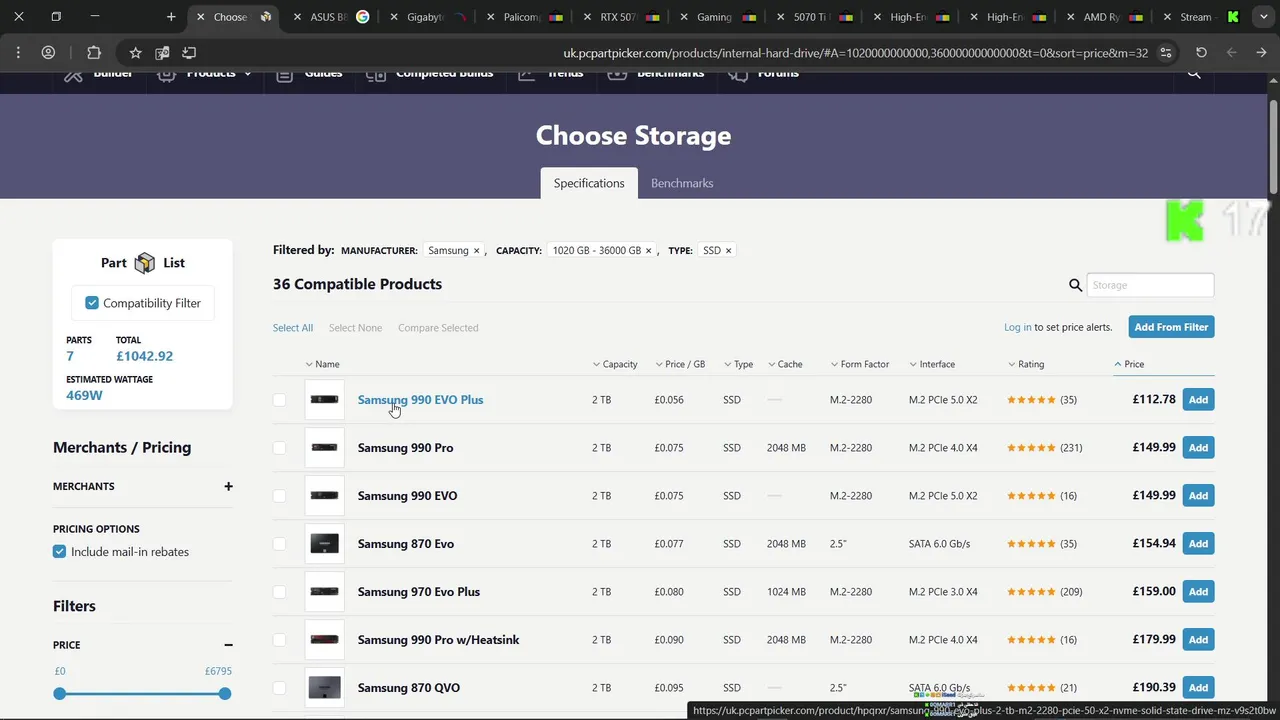Switch to the ASUS browser tab
This screenshot has width=1280, height=720.
click(327, 17)
